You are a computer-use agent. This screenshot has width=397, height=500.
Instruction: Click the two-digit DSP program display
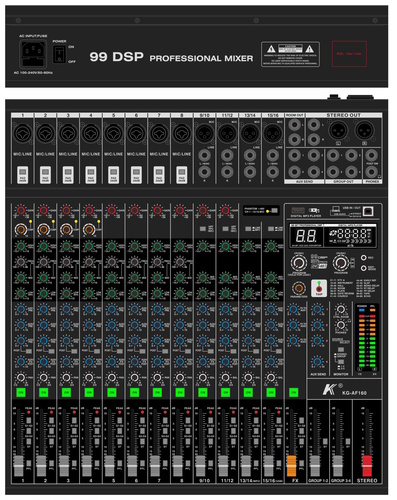(306, 236)
